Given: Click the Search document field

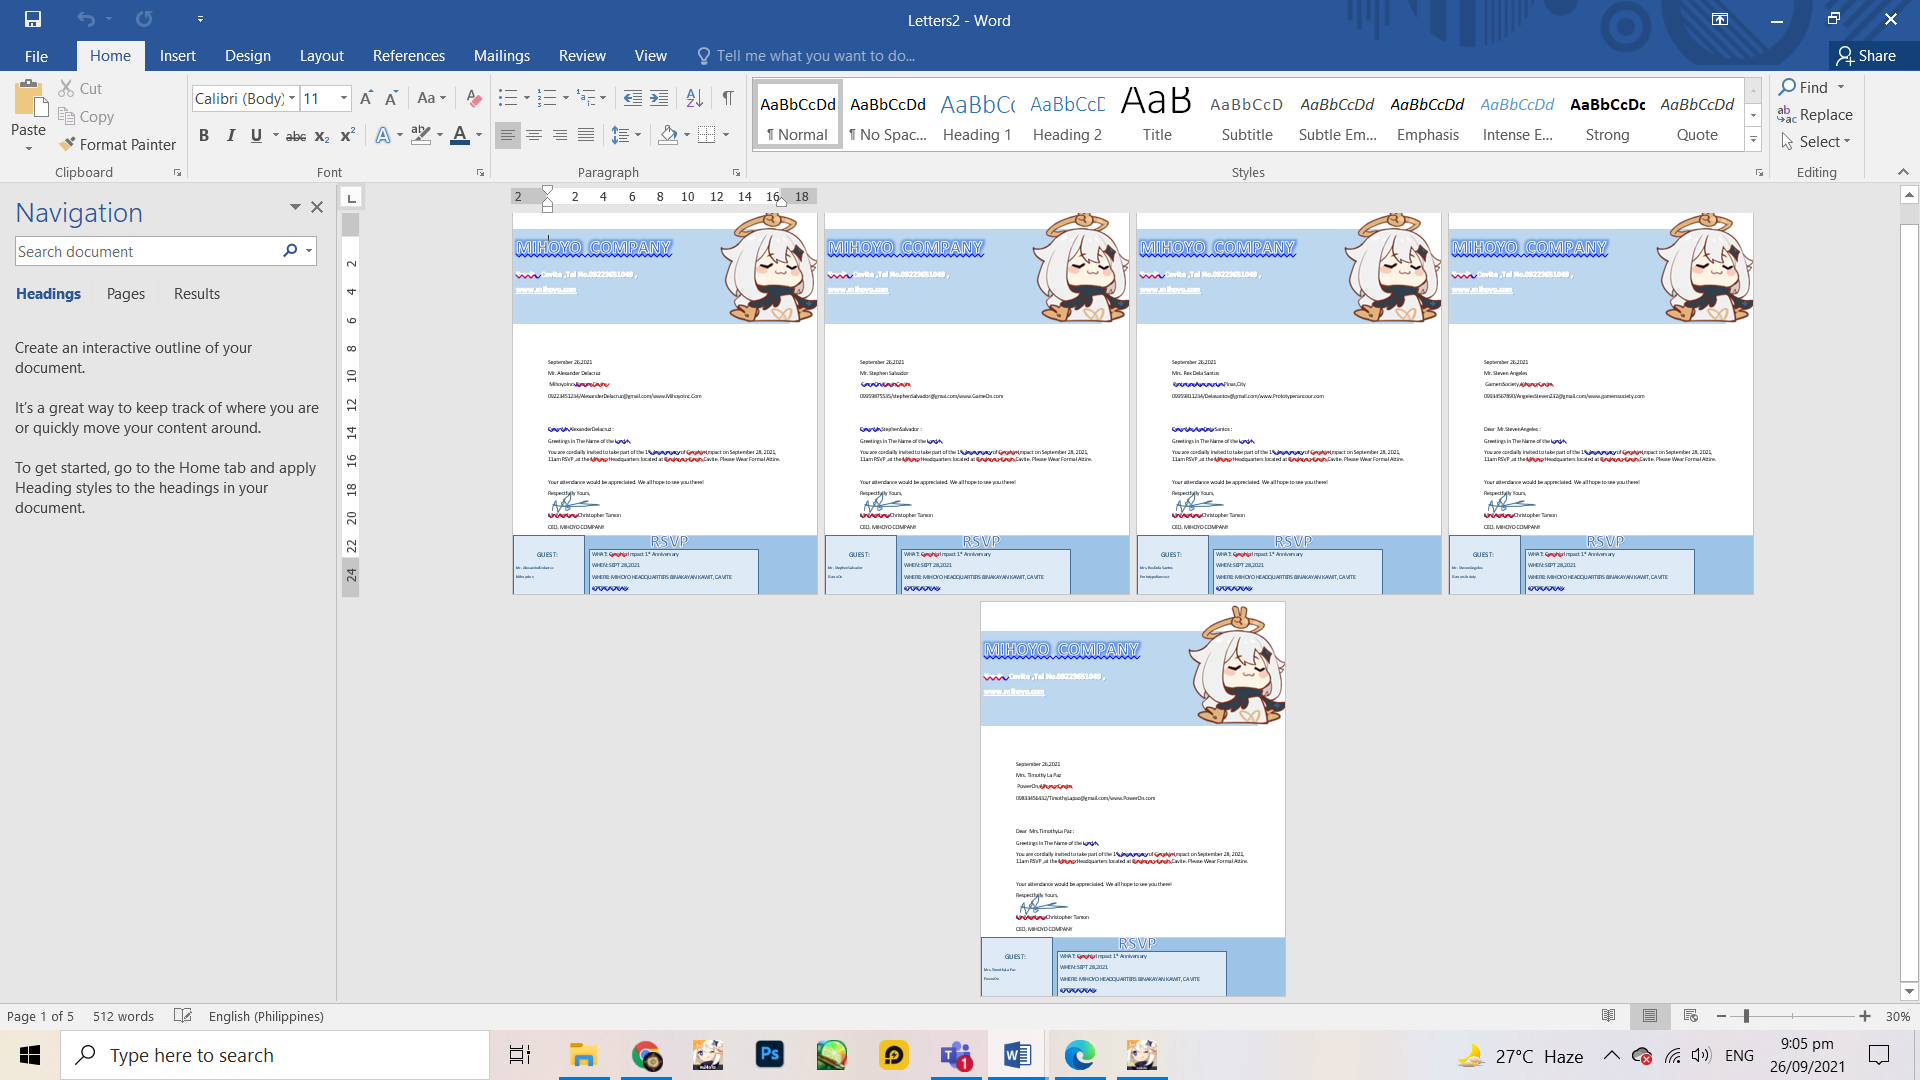Looking at the screenshot, I should (145, 252).
